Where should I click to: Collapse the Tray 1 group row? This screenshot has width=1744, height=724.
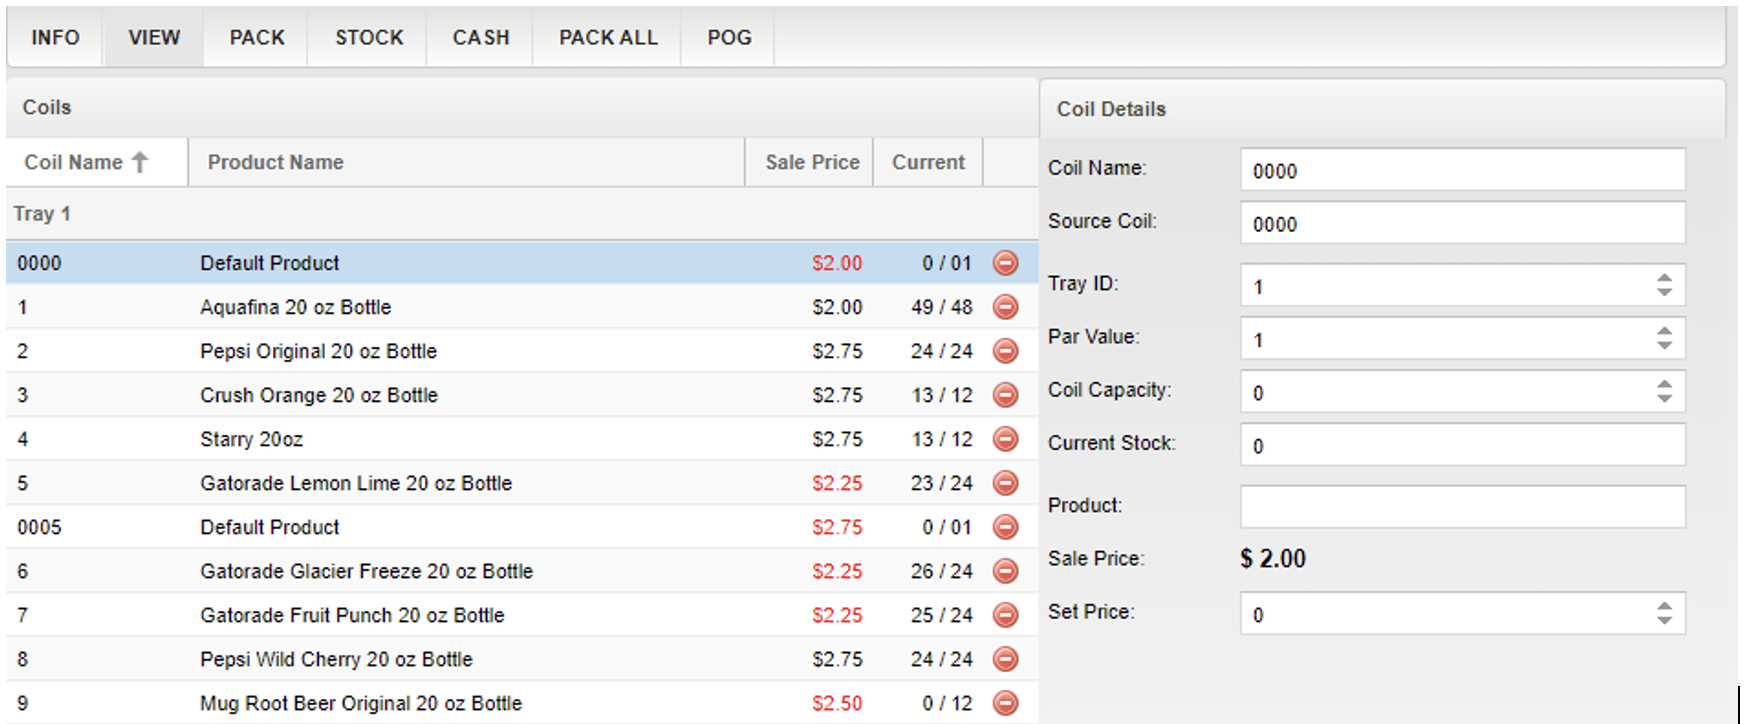pos(522,214)
